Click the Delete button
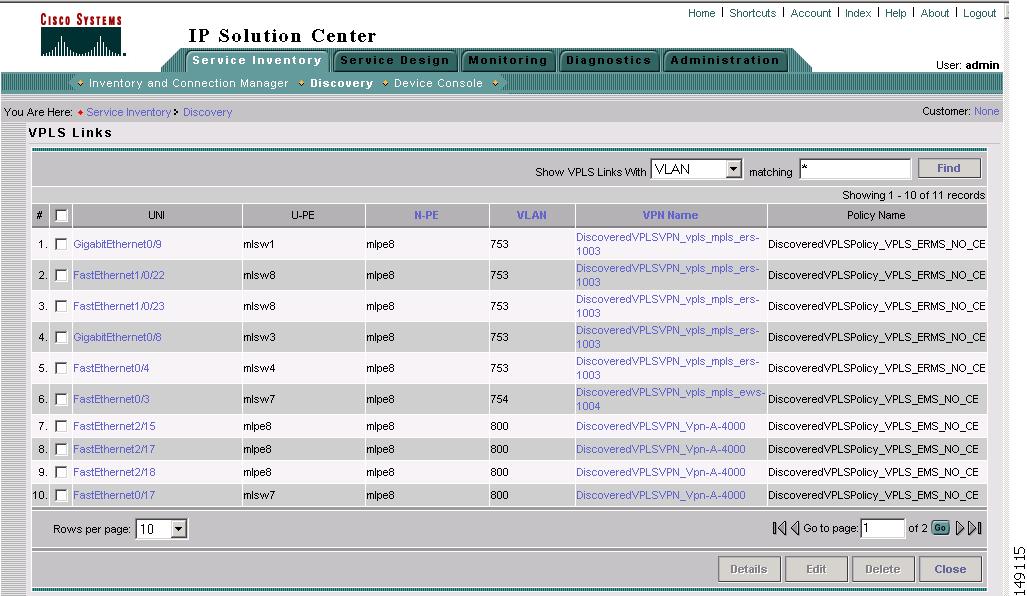The height and width of the screenshot is (596, 1027). point(883,569)
